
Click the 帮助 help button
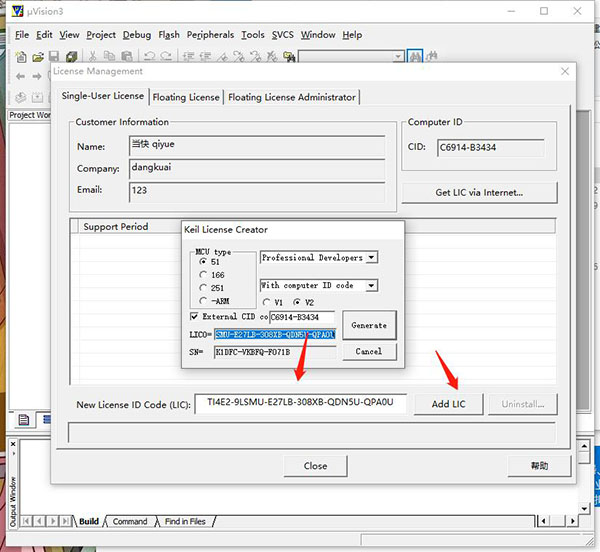coord(539,466)
